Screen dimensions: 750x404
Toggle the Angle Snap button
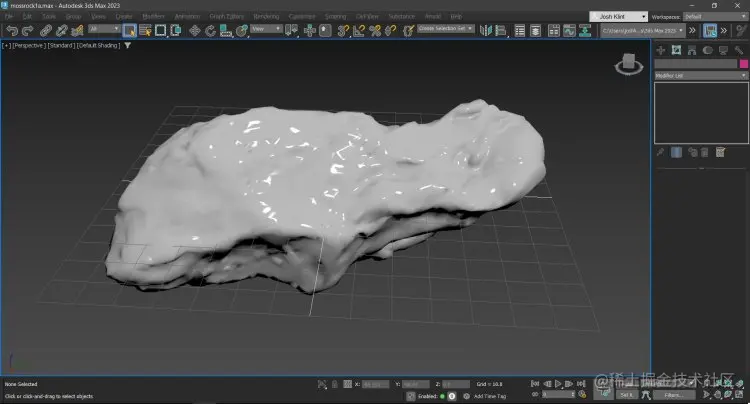359,31
